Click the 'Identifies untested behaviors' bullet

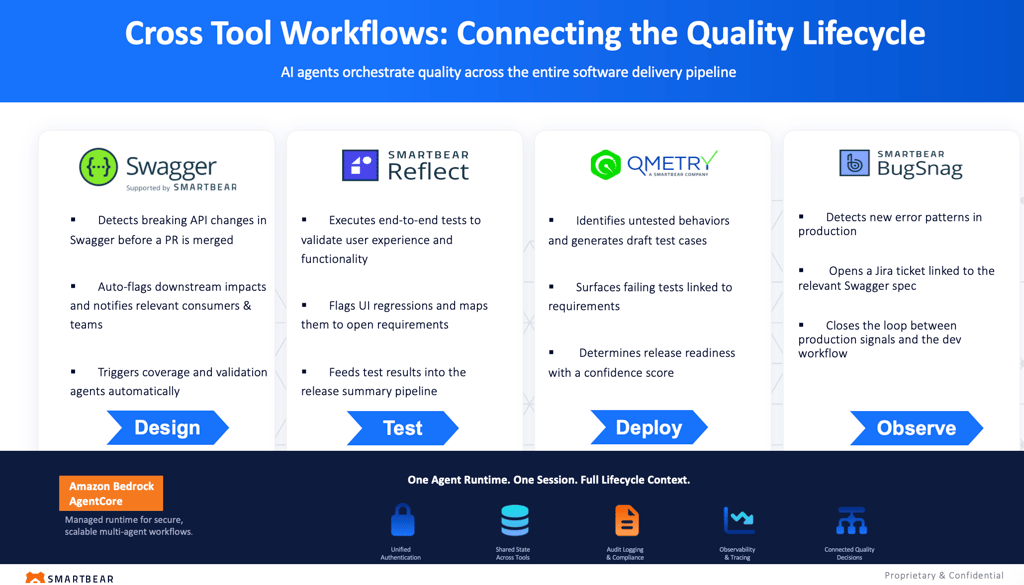pyautogui.click(x=639, y=230)
